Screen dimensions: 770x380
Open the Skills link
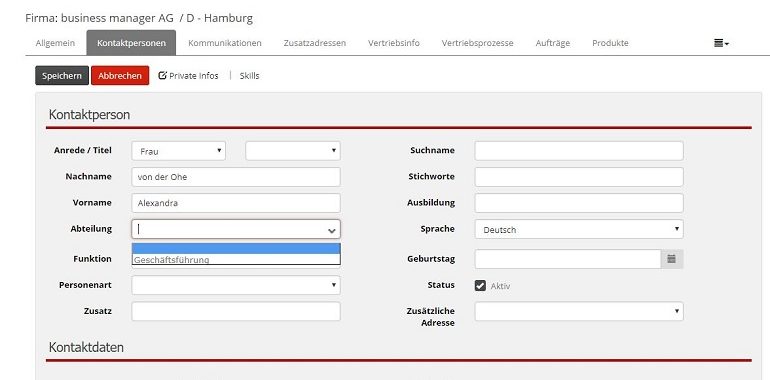[x=249, y=76]
